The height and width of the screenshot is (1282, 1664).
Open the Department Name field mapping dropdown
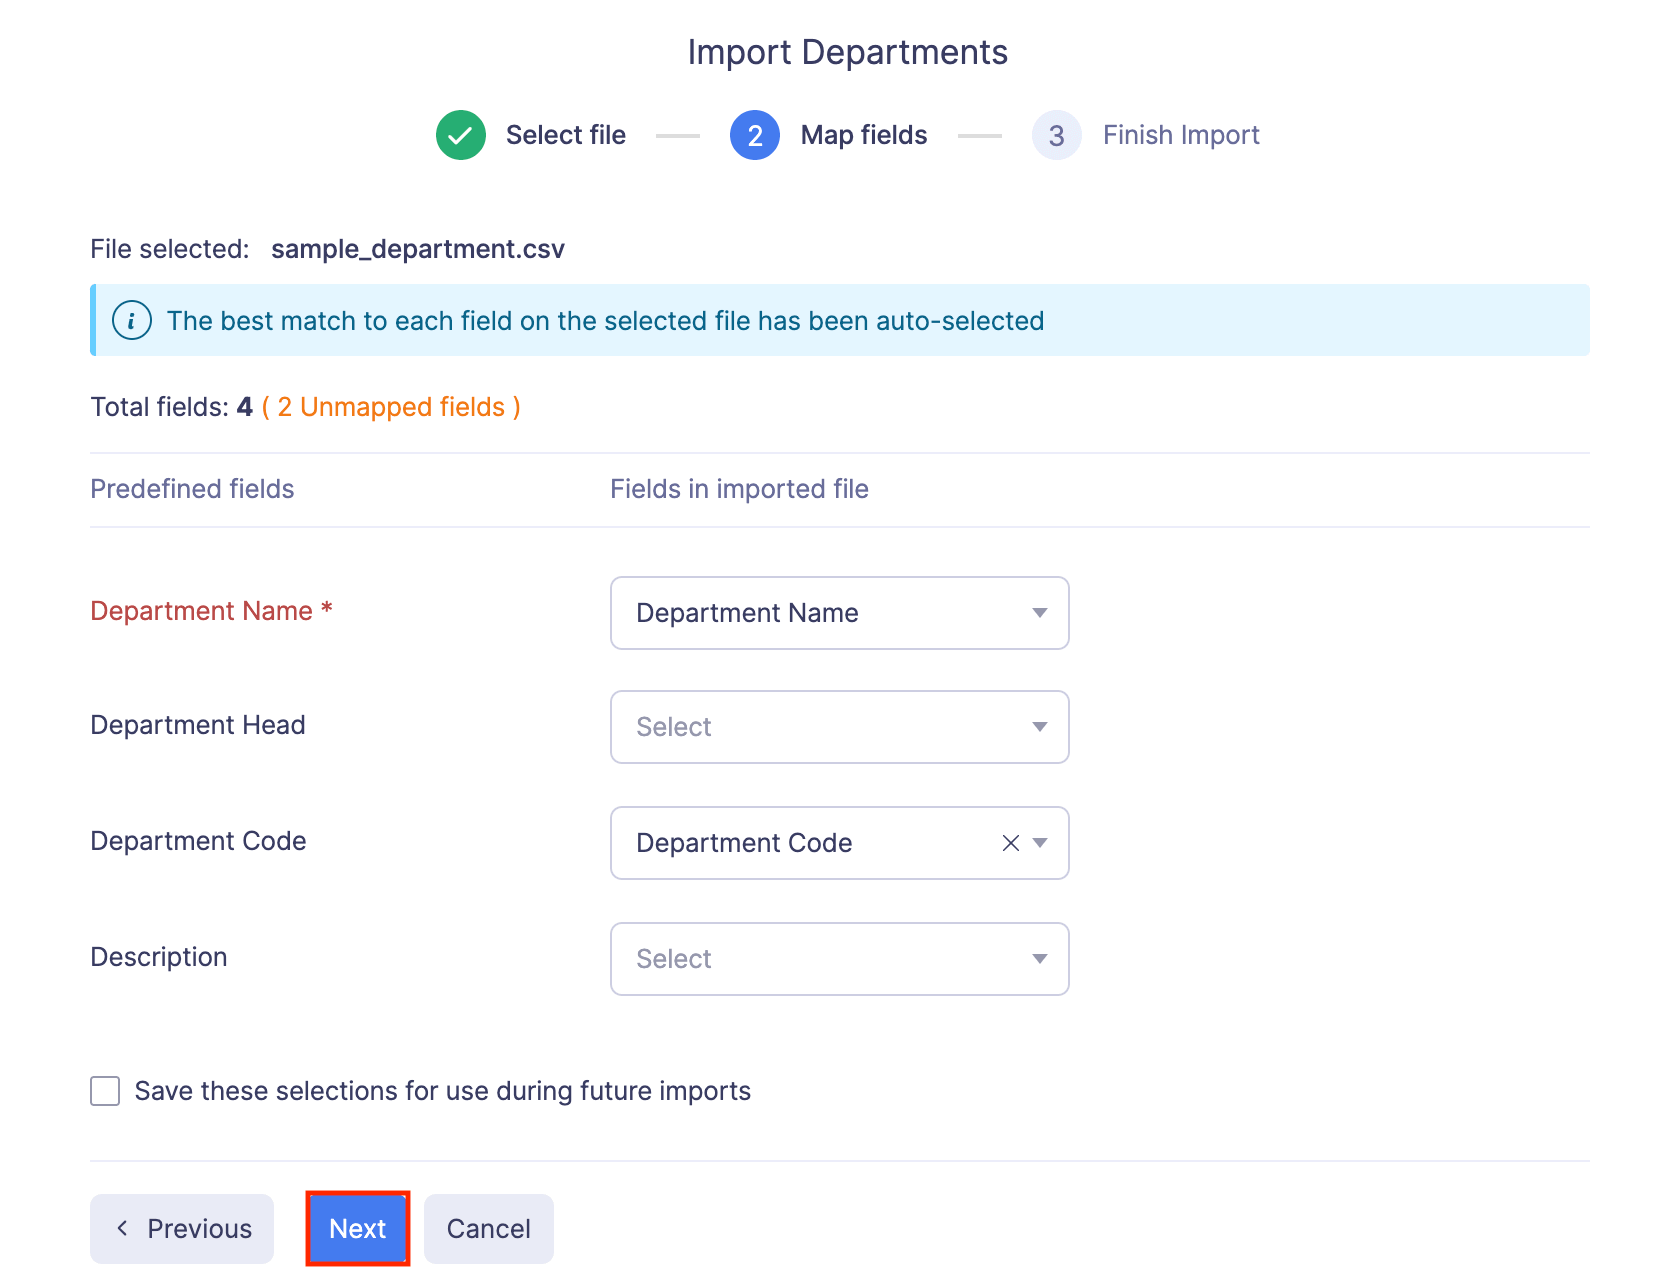[820, 613]
